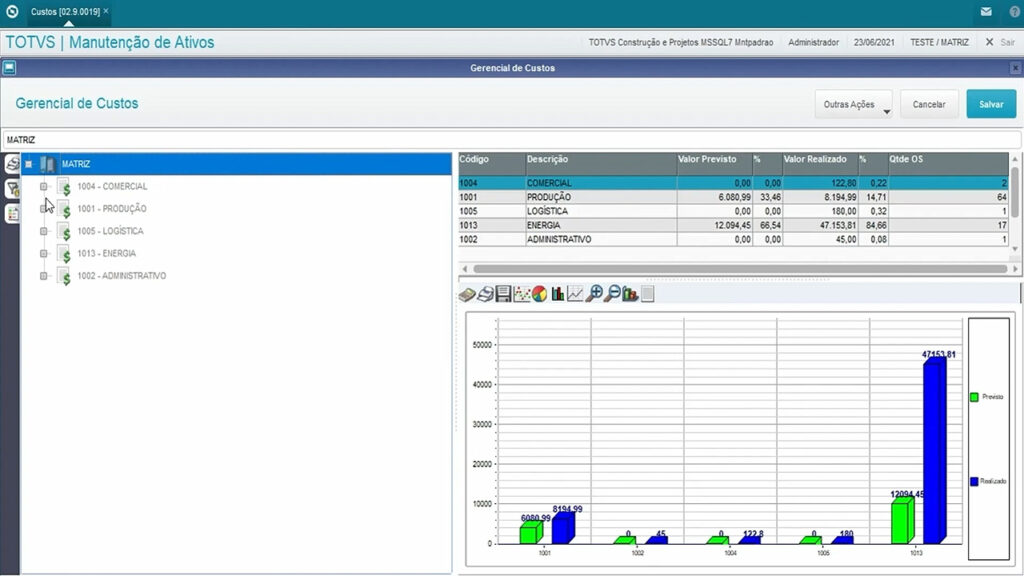Select the PRODUÇÃO row in the table
The image size is (1024, 576).
(733, 197)
